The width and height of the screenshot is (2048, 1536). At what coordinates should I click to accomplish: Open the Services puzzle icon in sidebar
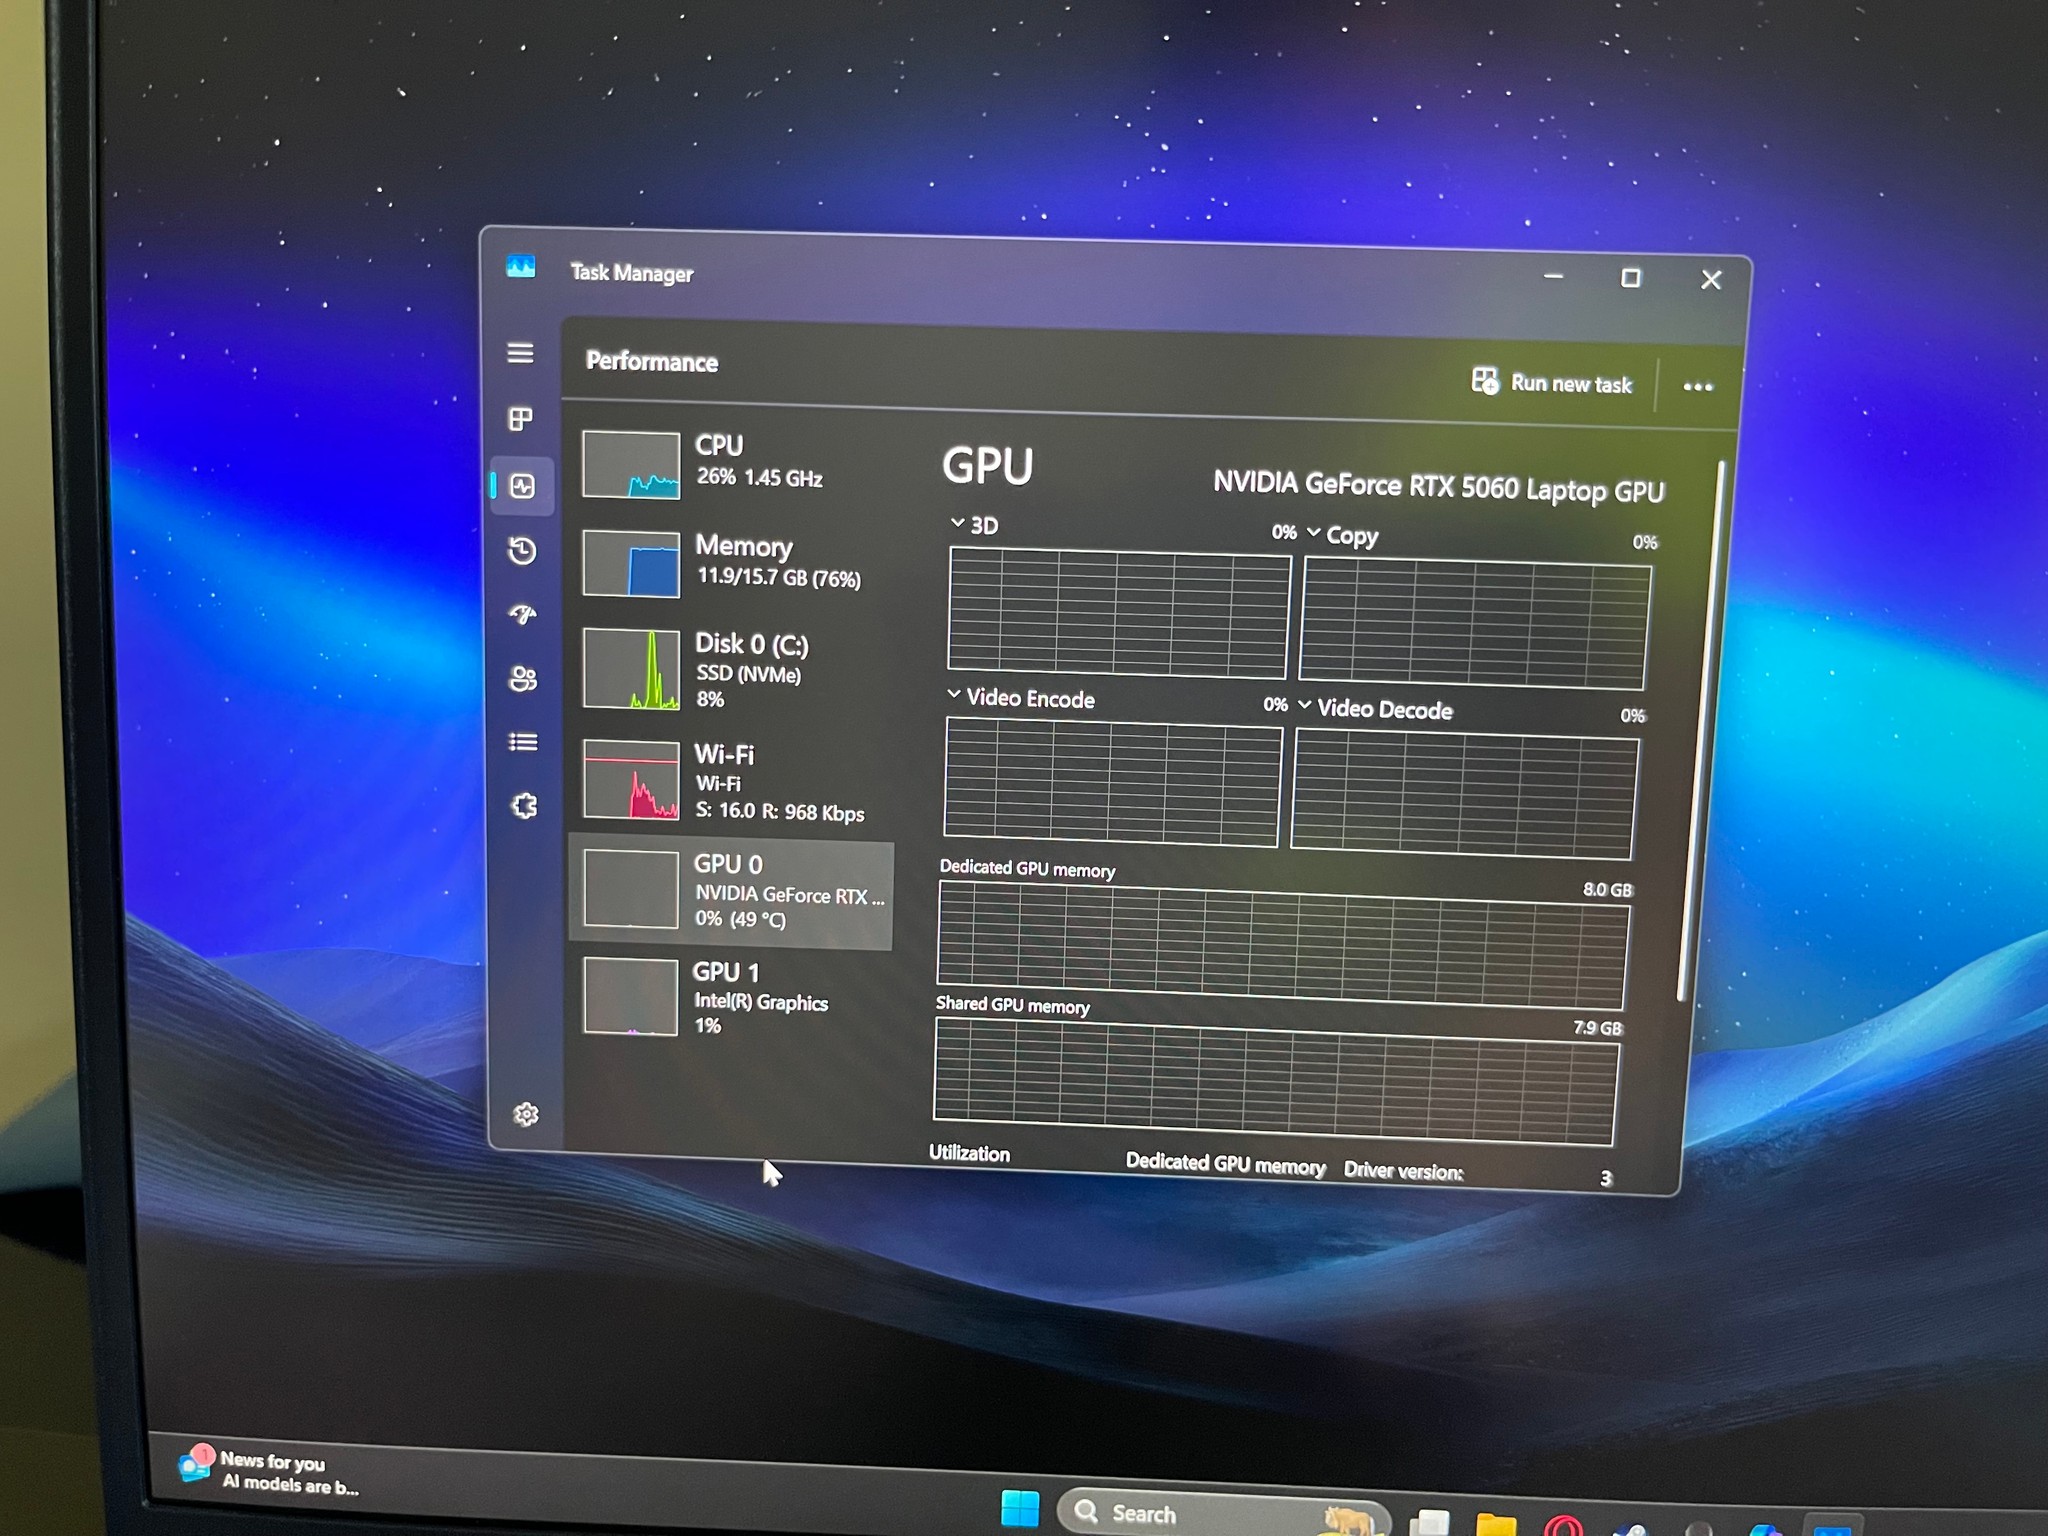click(x=524, y=806)
